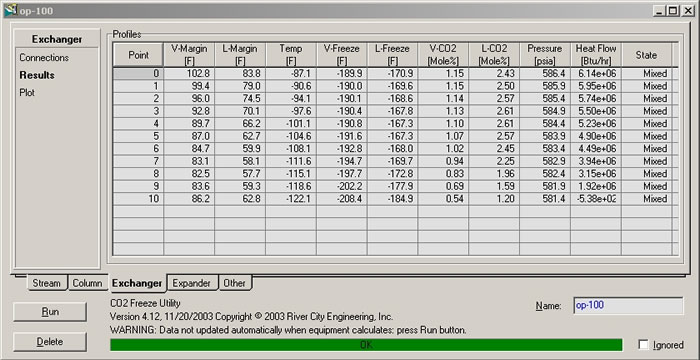Open the Connections page in sidebar
The width and height of the screenshot is (700, 360).
coord(44,58)
